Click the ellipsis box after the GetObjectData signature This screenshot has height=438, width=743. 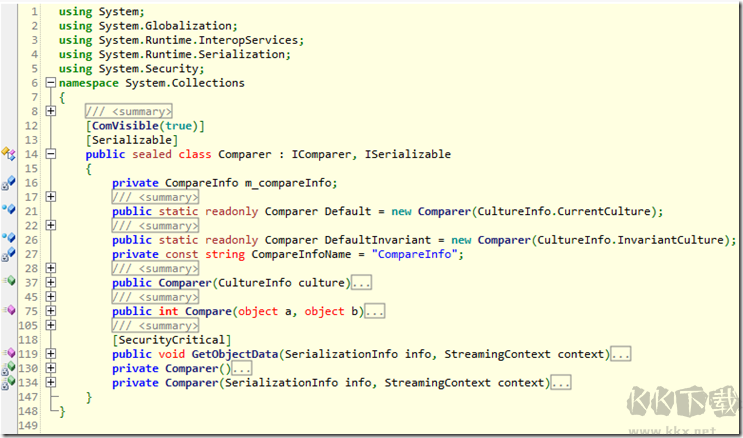point(620,354)
